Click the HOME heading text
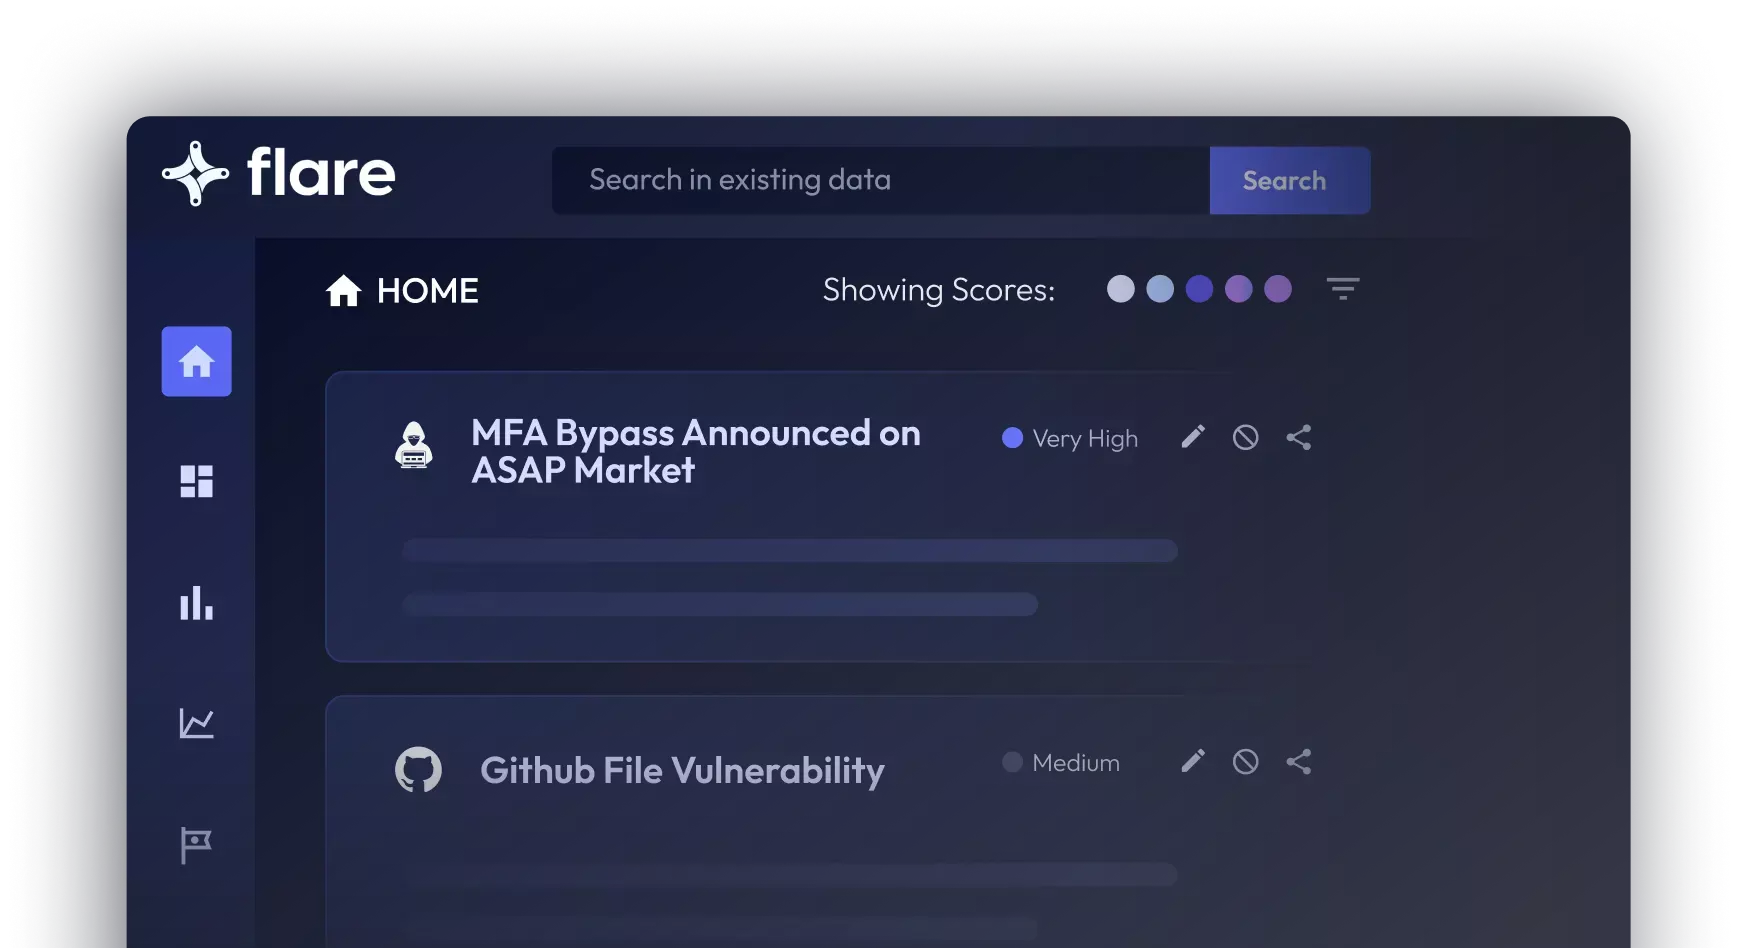The height and width of the screenshot is (948, 1737). click(x=428, y=291)
